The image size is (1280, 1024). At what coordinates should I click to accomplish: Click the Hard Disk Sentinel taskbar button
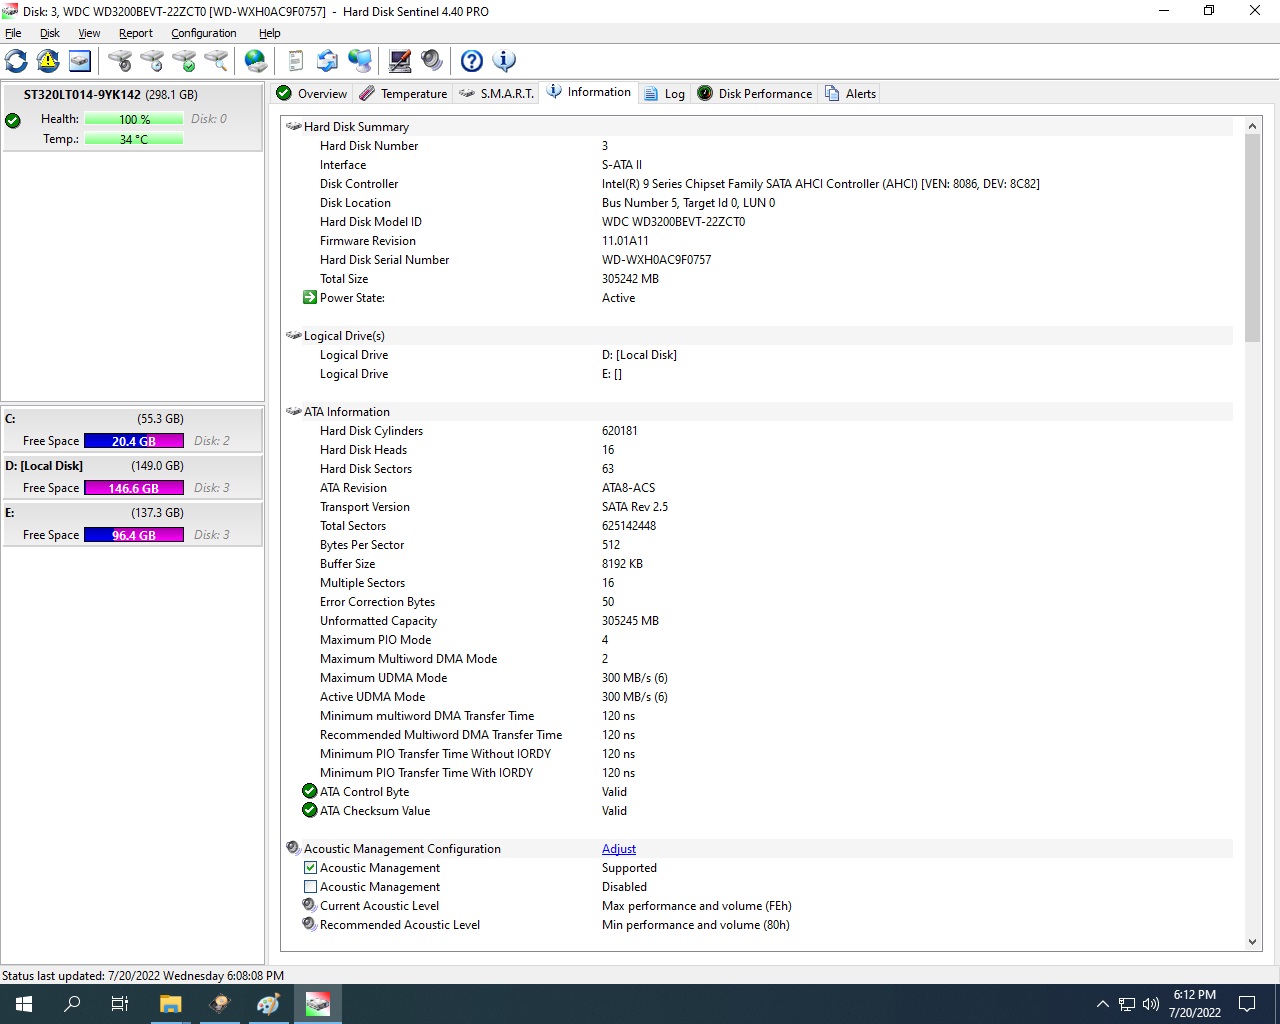318,1004
